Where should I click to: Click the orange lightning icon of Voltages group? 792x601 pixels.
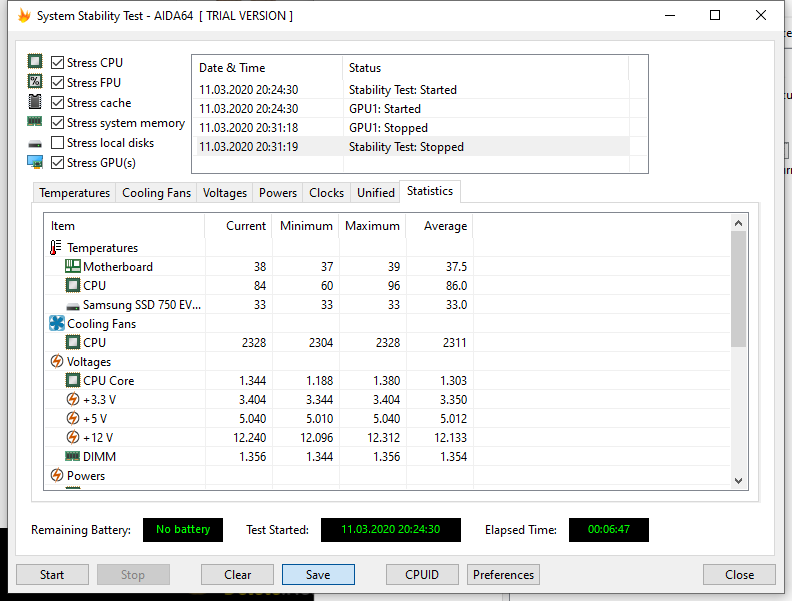point(57,362)
